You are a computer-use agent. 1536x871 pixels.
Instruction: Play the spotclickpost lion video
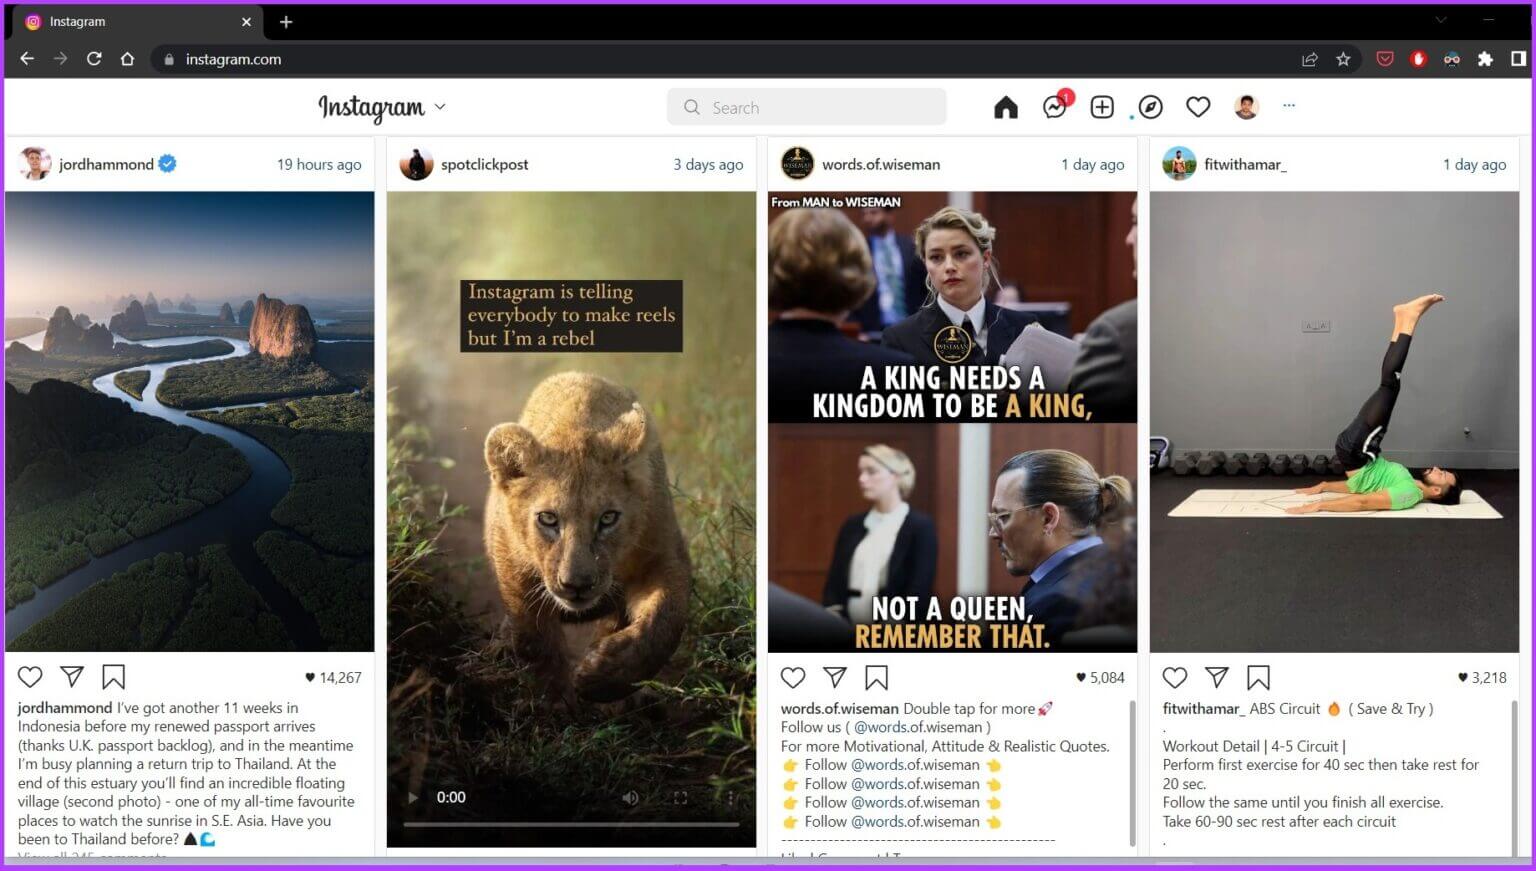click(x=413, y=797)
